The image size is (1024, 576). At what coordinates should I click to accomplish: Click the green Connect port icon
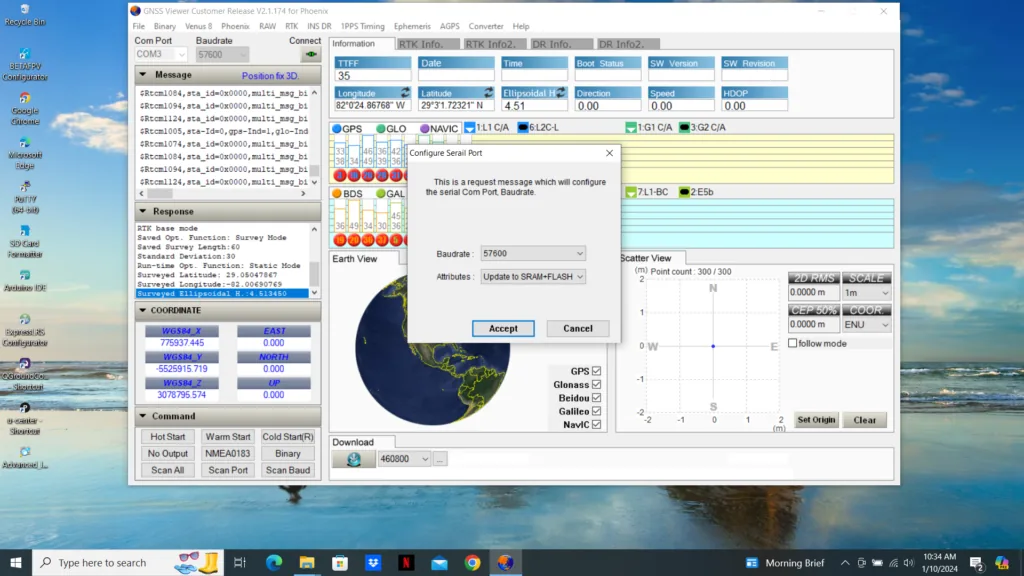[311, 54]
